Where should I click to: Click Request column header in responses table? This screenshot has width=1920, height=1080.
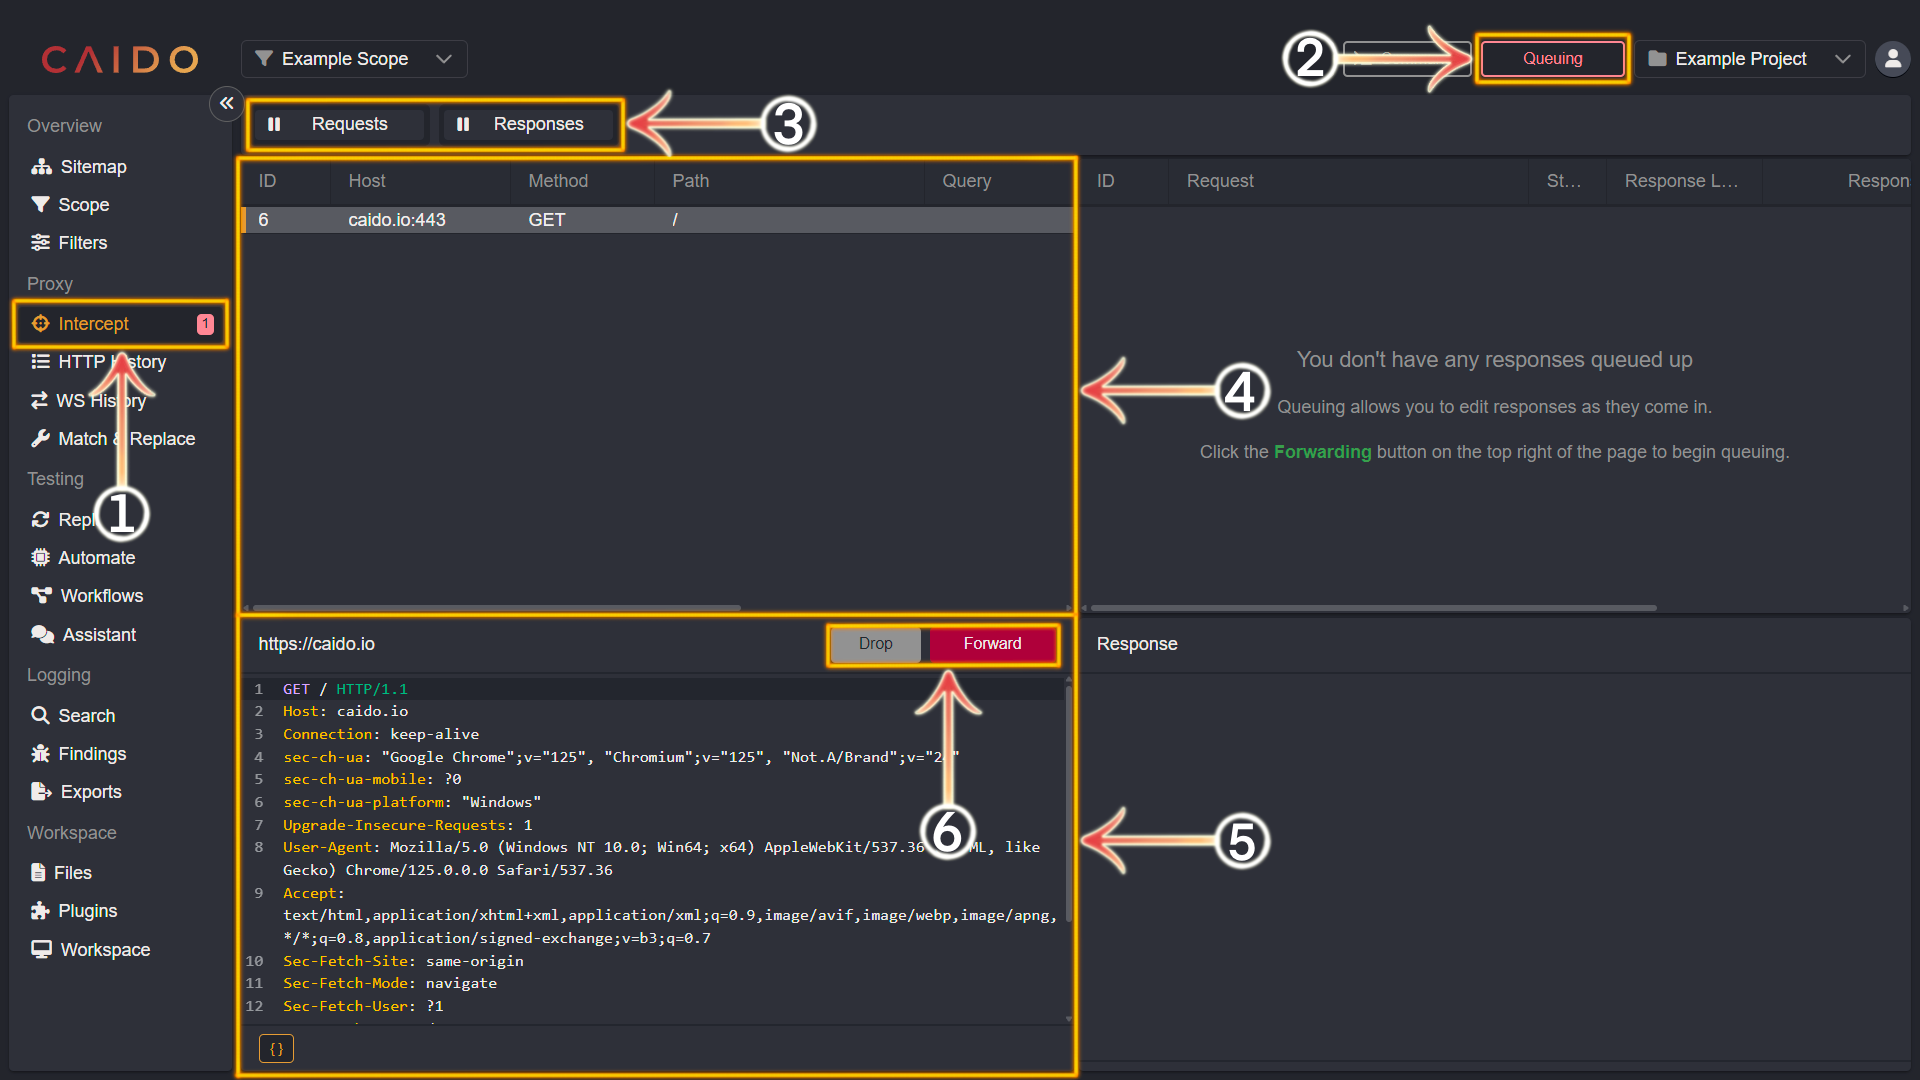coord(1220,181)
